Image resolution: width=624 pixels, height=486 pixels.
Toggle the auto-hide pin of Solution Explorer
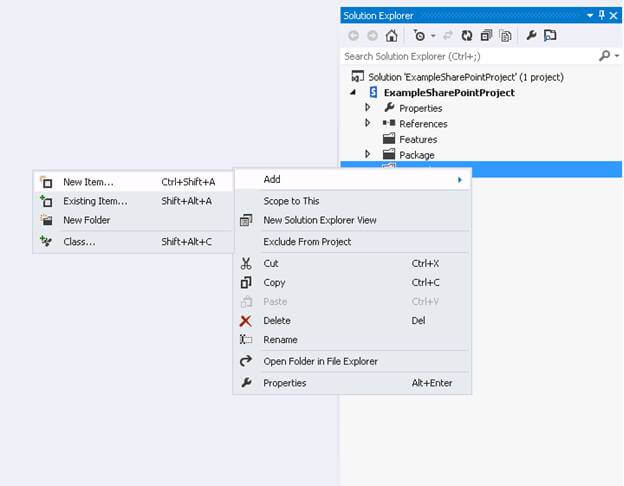pyautogui.click(x=602, y=16)
